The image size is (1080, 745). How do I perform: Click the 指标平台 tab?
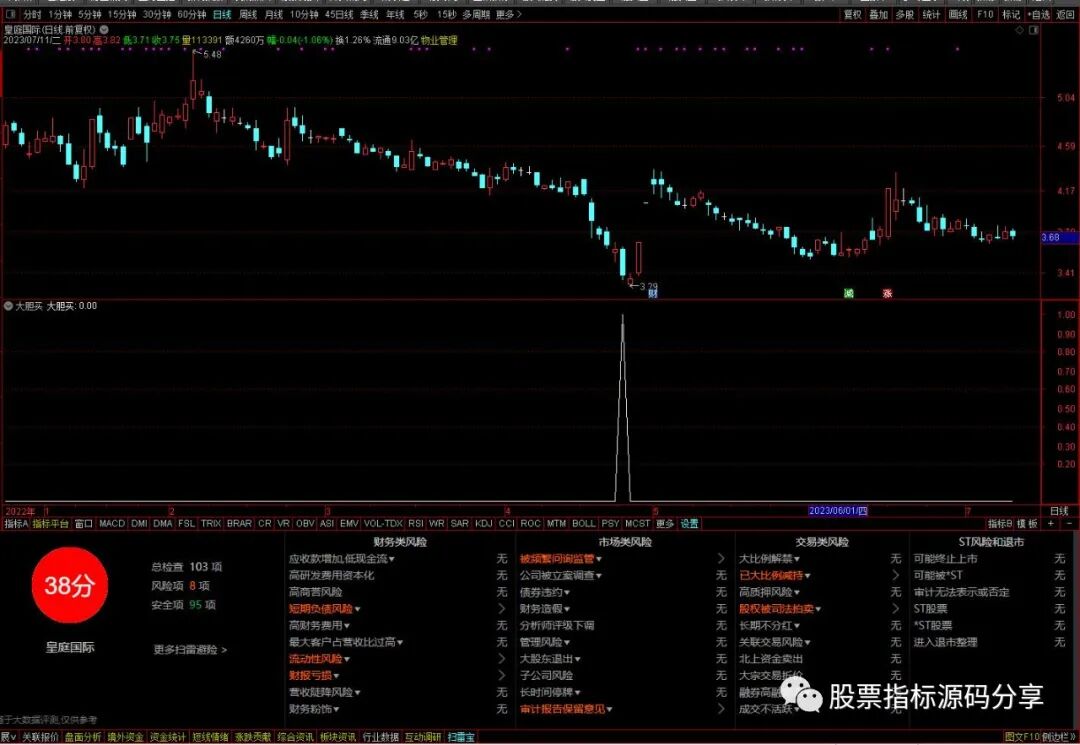pos(51,524)
